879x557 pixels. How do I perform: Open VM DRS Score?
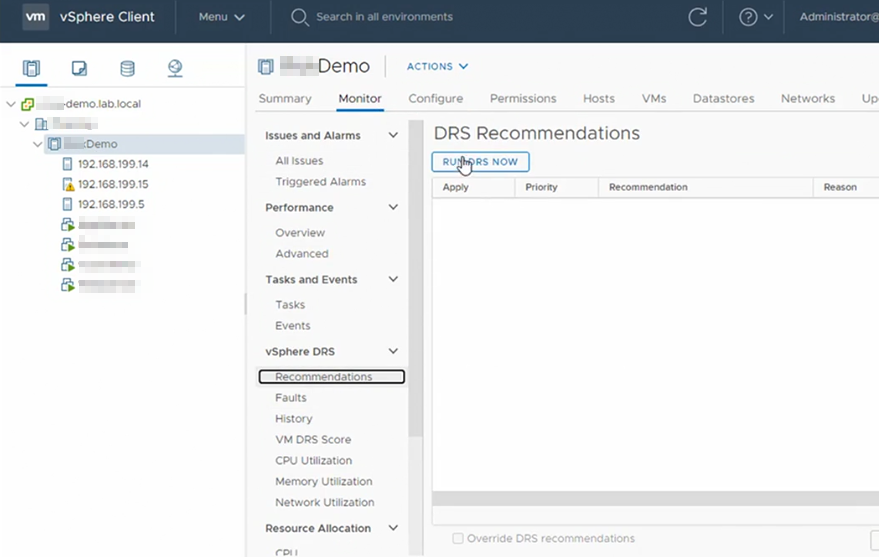point(313,440)
